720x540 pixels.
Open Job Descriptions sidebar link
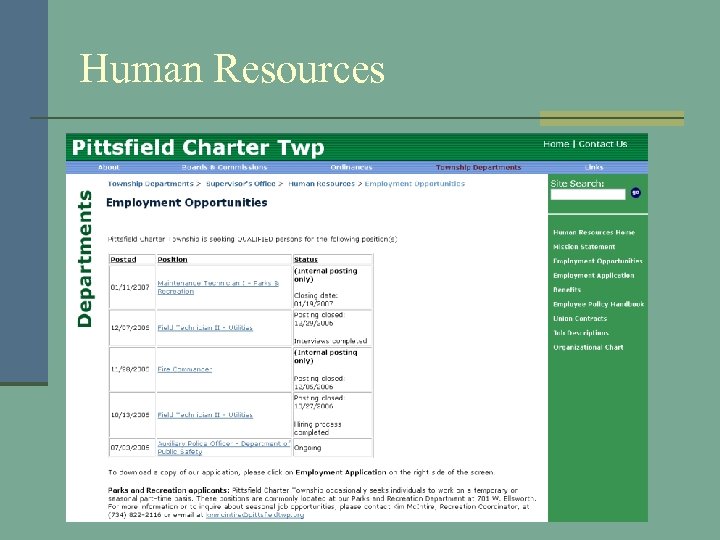(x=581, y=333)
